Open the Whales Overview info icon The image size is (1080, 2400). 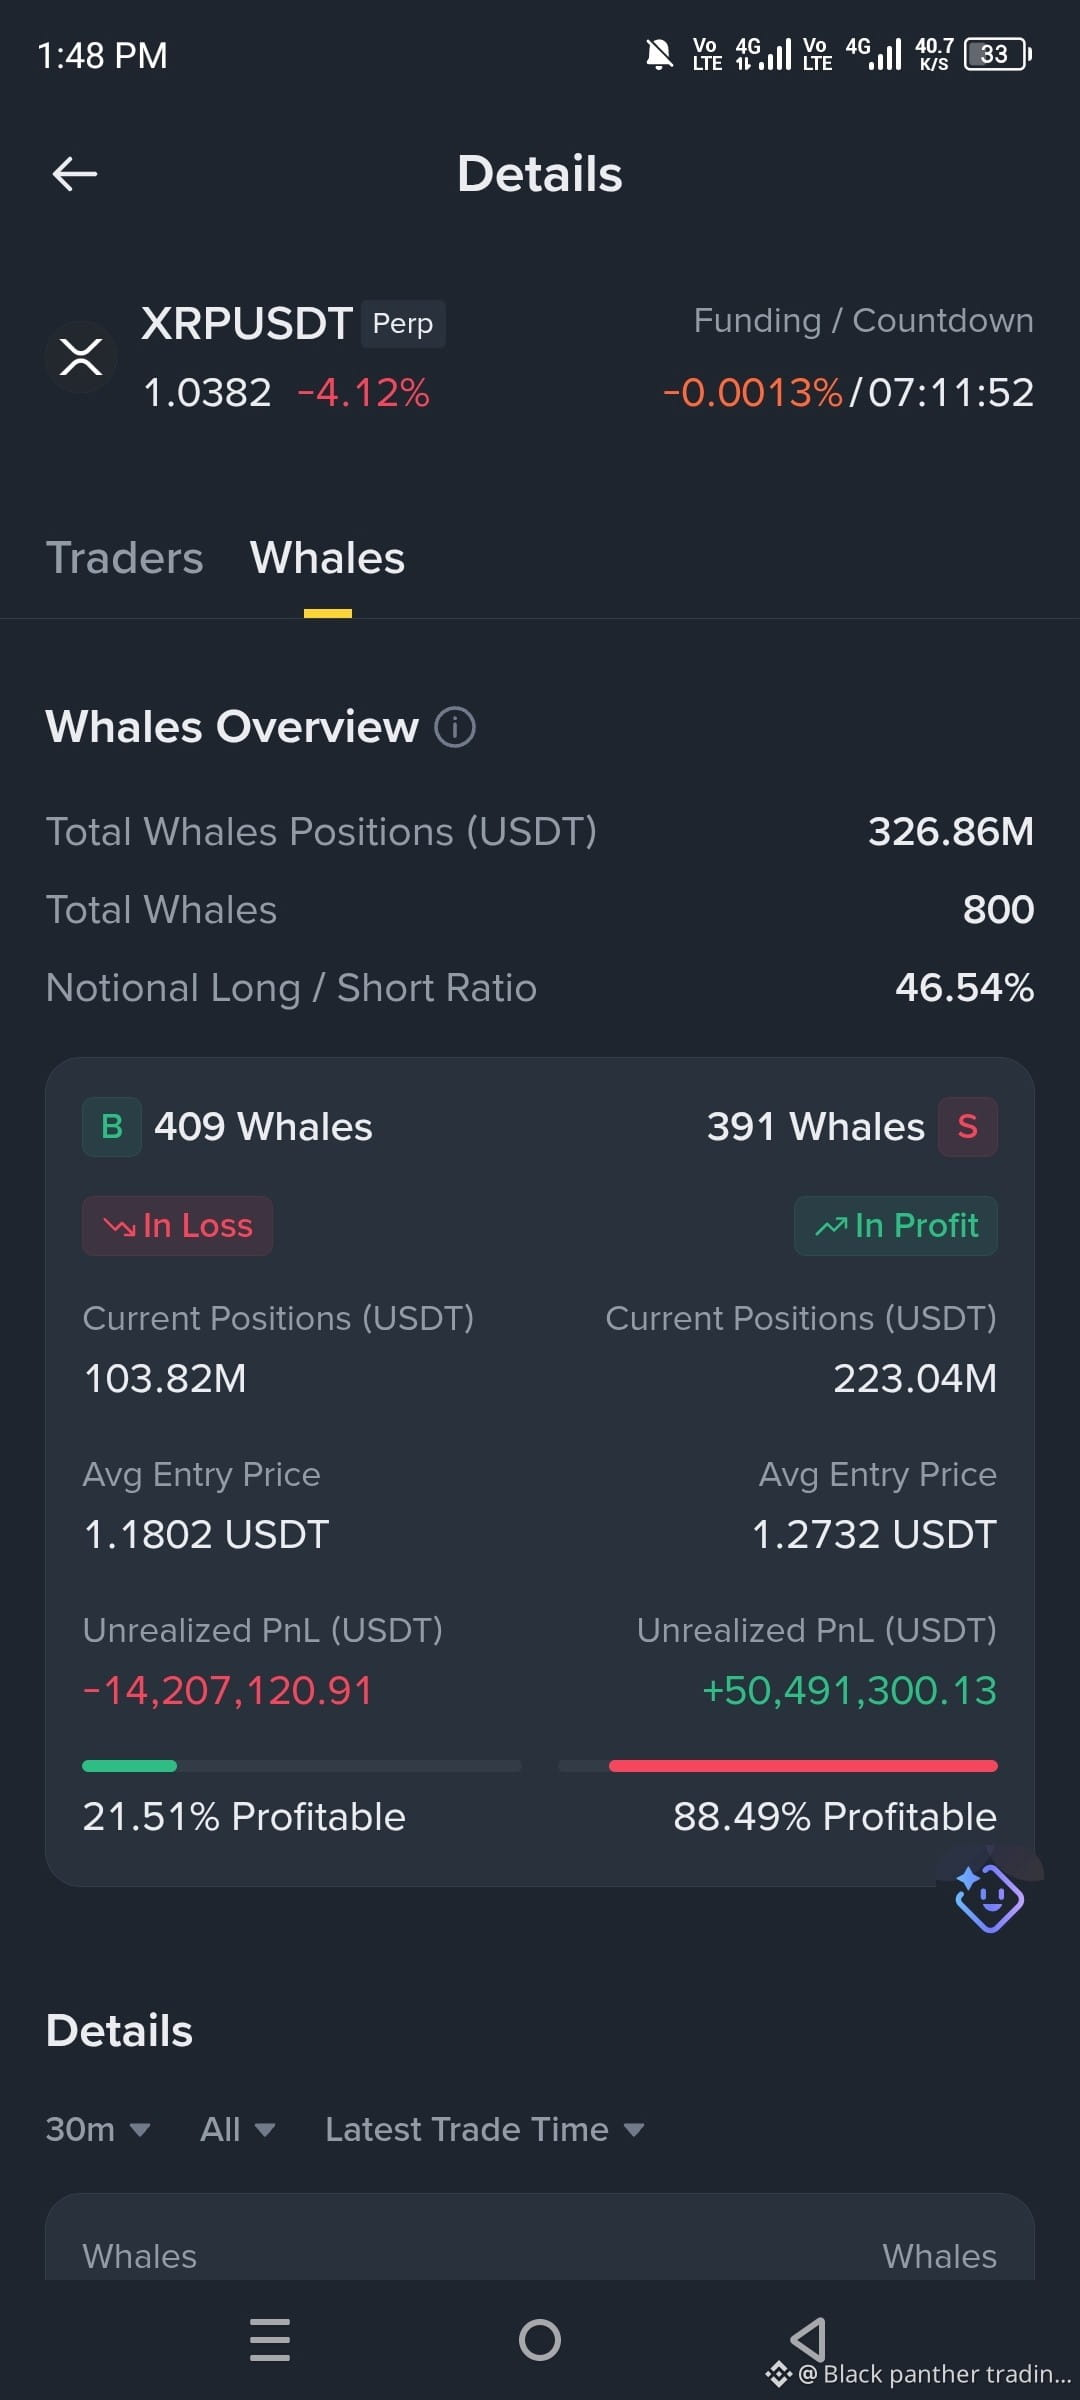pyautogui.click(x=455, y=727)
